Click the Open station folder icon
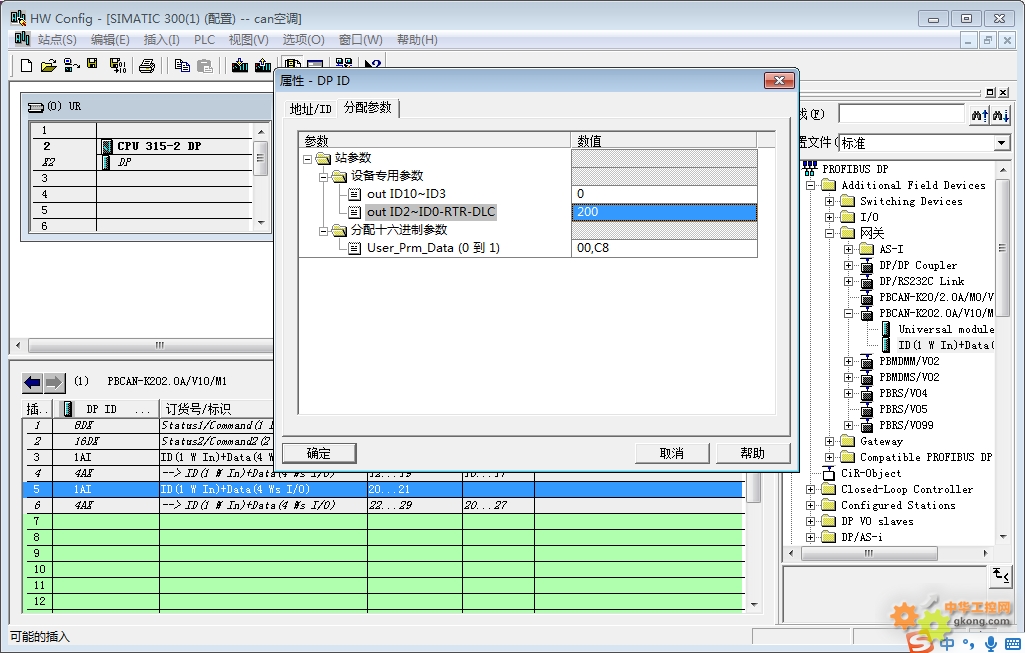Image resolution: width=1025 pixels, height=653 pixels. point(48,65)
